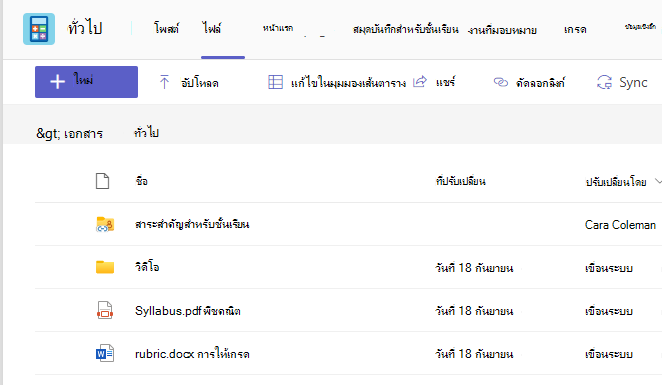Select the ไฟล์ tab
This screenshot has width=662, height=385.
pos(212,28)
